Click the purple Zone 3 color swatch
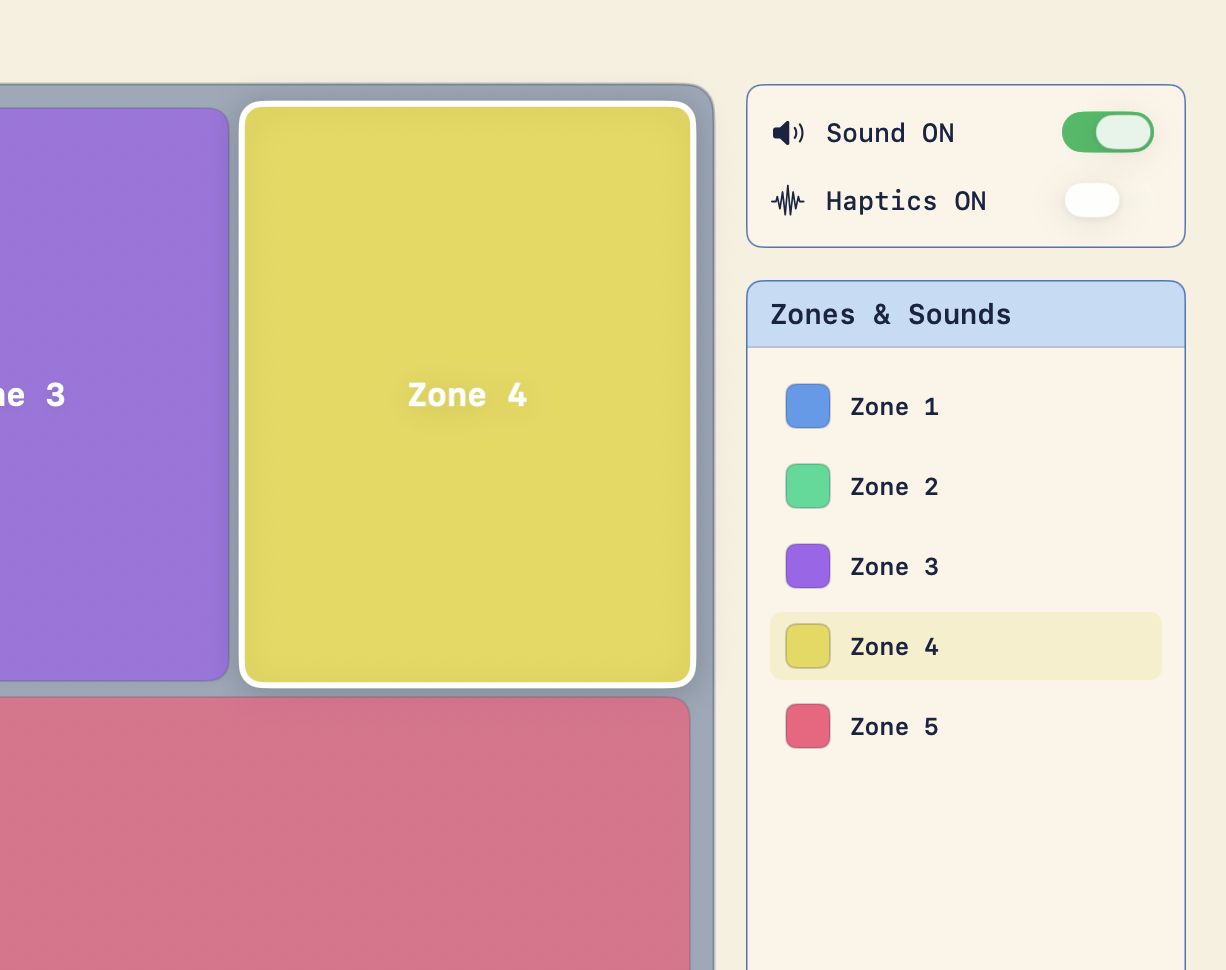Screen dimensions: 1226x970 click(808, 566)
